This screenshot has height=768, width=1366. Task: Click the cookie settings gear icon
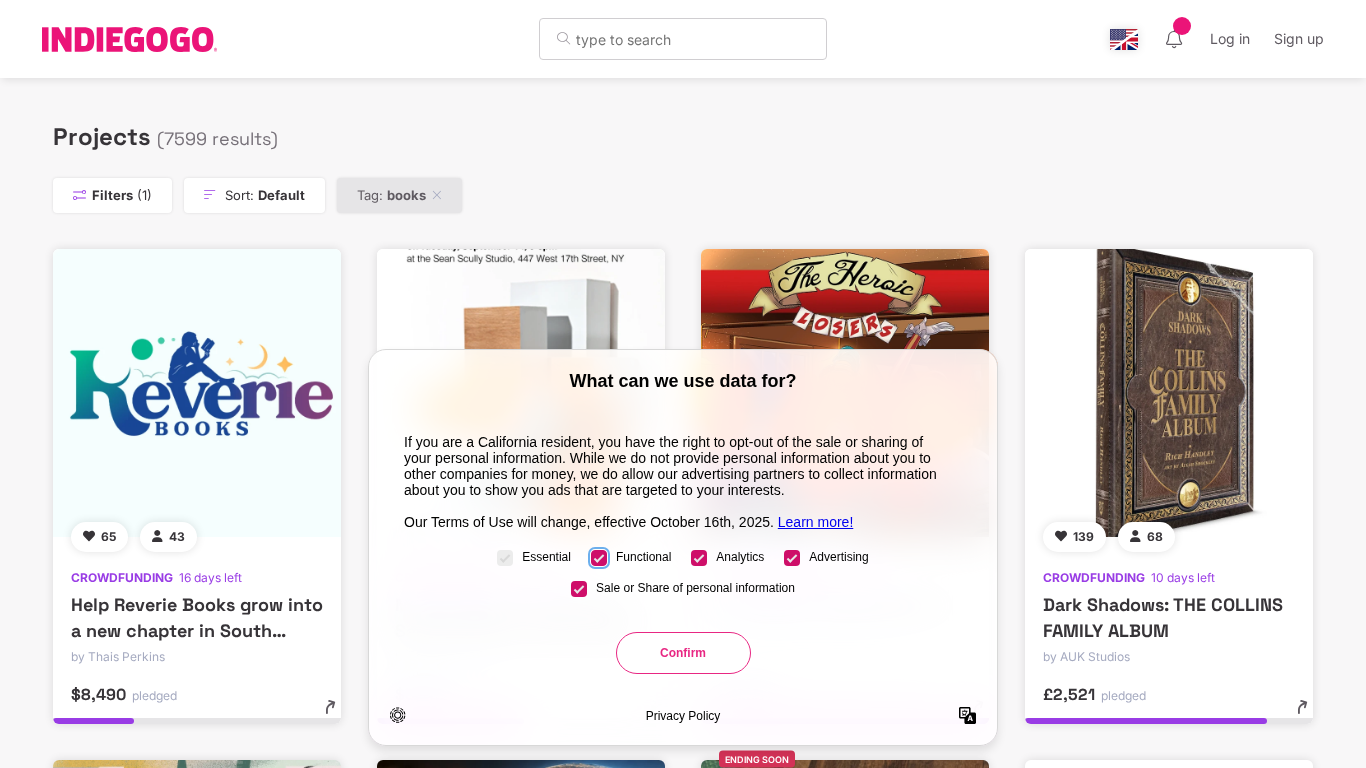398,715
